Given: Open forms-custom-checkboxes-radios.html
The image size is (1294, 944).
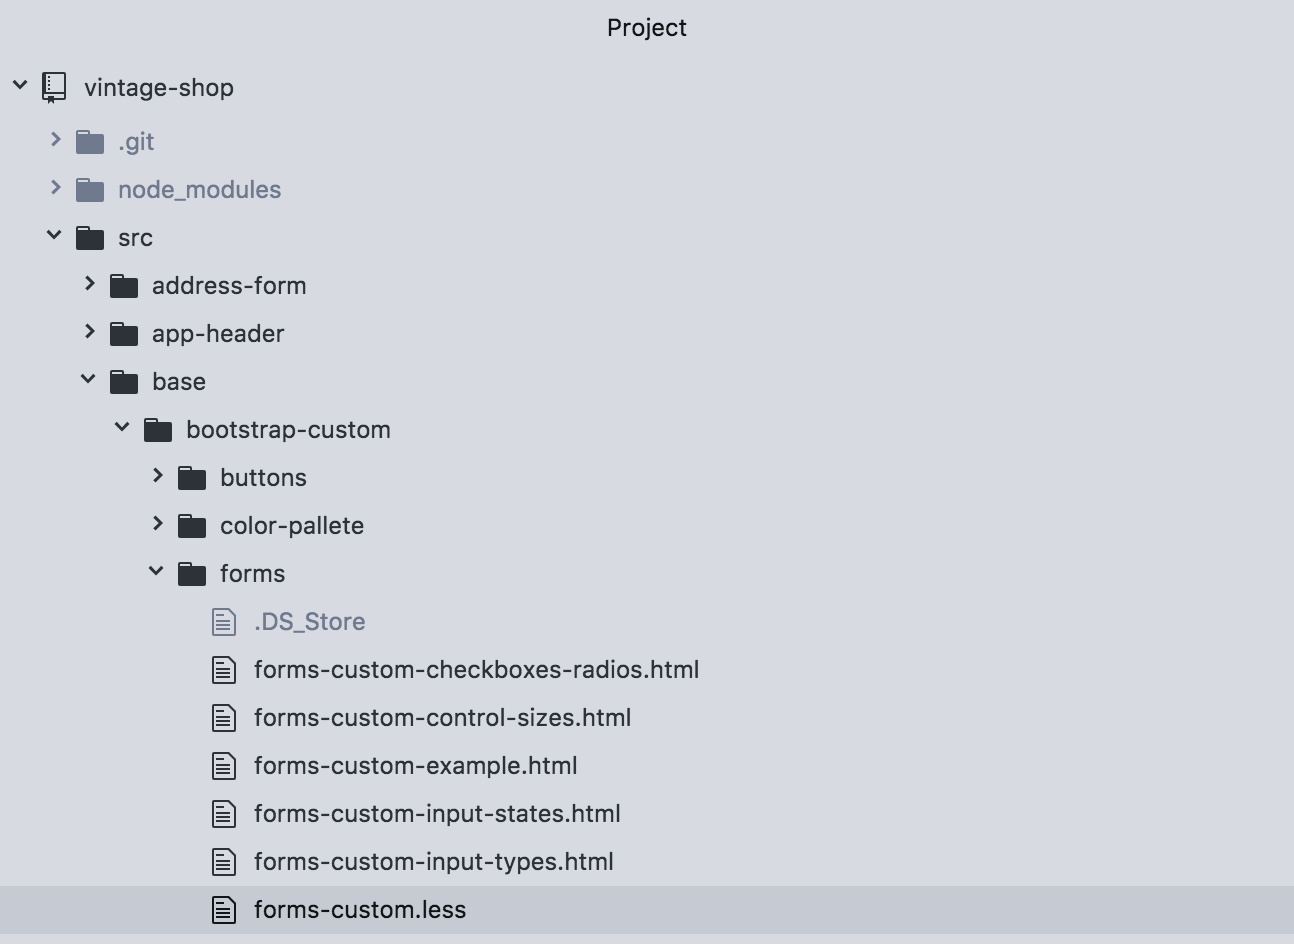Looking at the screenshot, I should pos(475,669).
